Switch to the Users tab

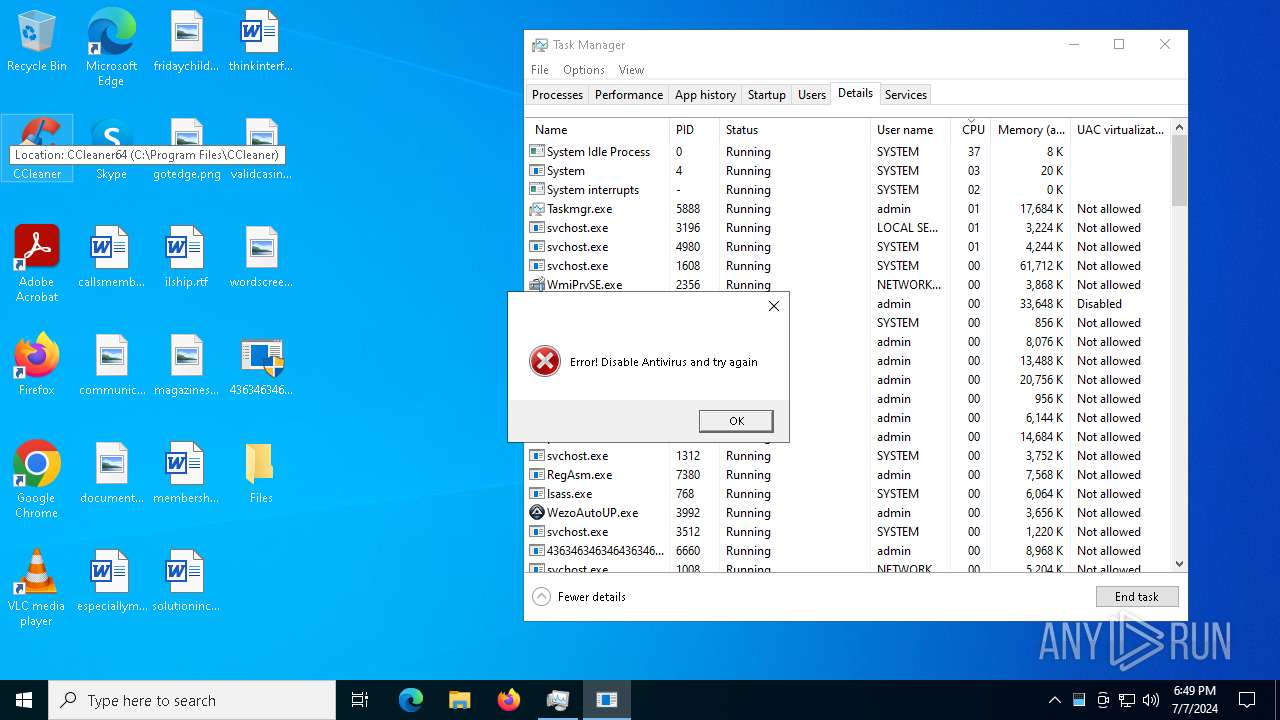coord(812,95)
